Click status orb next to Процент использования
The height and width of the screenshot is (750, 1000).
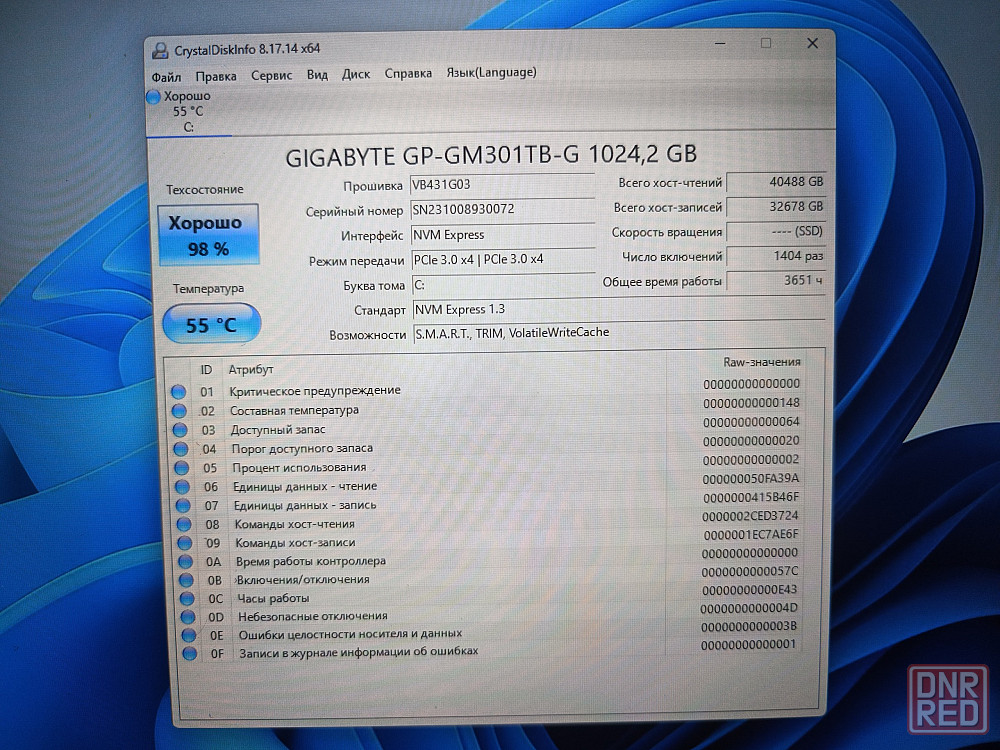tap(182, 467)
